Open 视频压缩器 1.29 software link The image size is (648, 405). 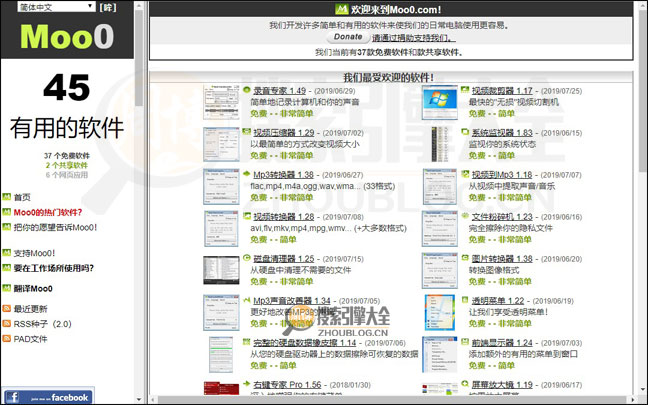(x=284, y=133)
